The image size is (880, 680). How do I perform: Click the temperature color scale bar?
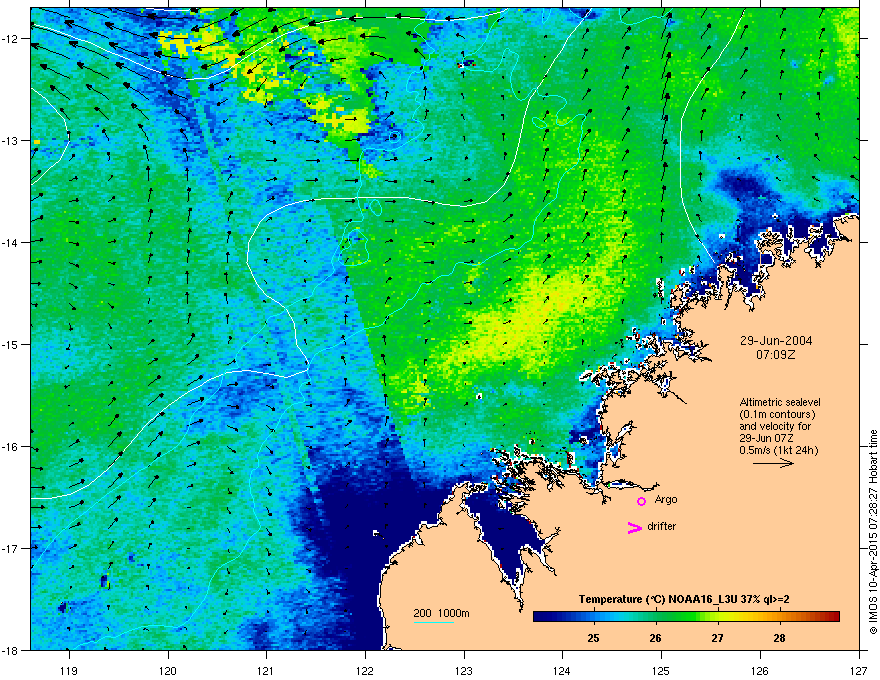coord(686,617)
